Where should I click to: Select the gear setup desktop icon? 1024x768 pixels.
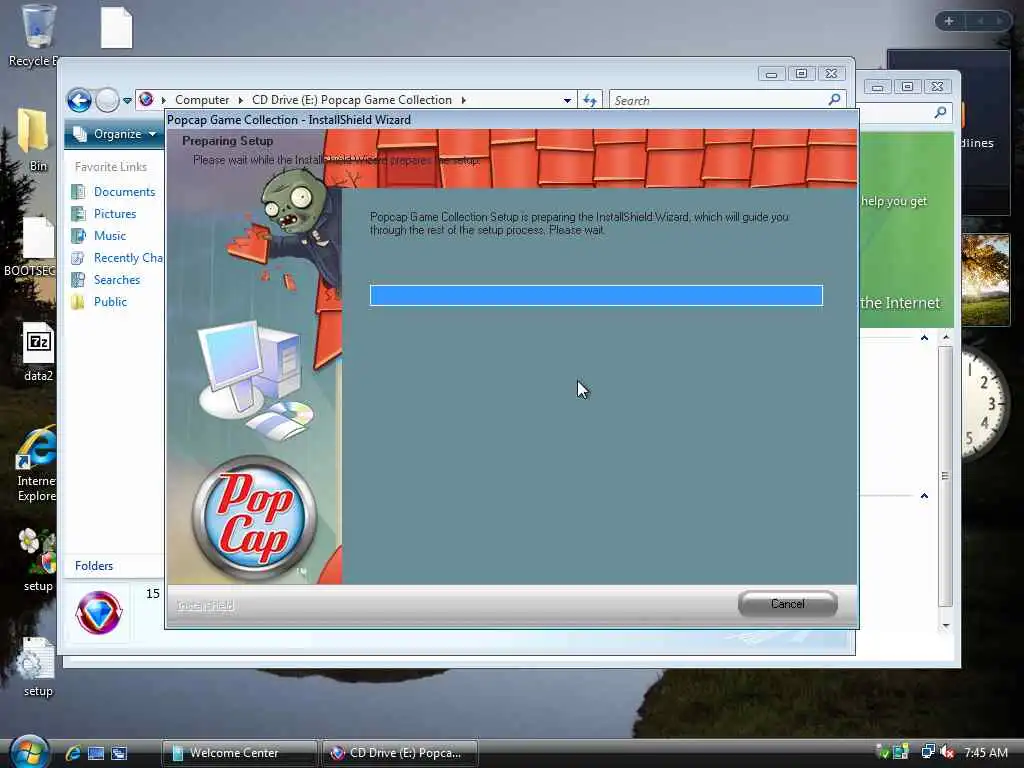(x=37, y=667)
